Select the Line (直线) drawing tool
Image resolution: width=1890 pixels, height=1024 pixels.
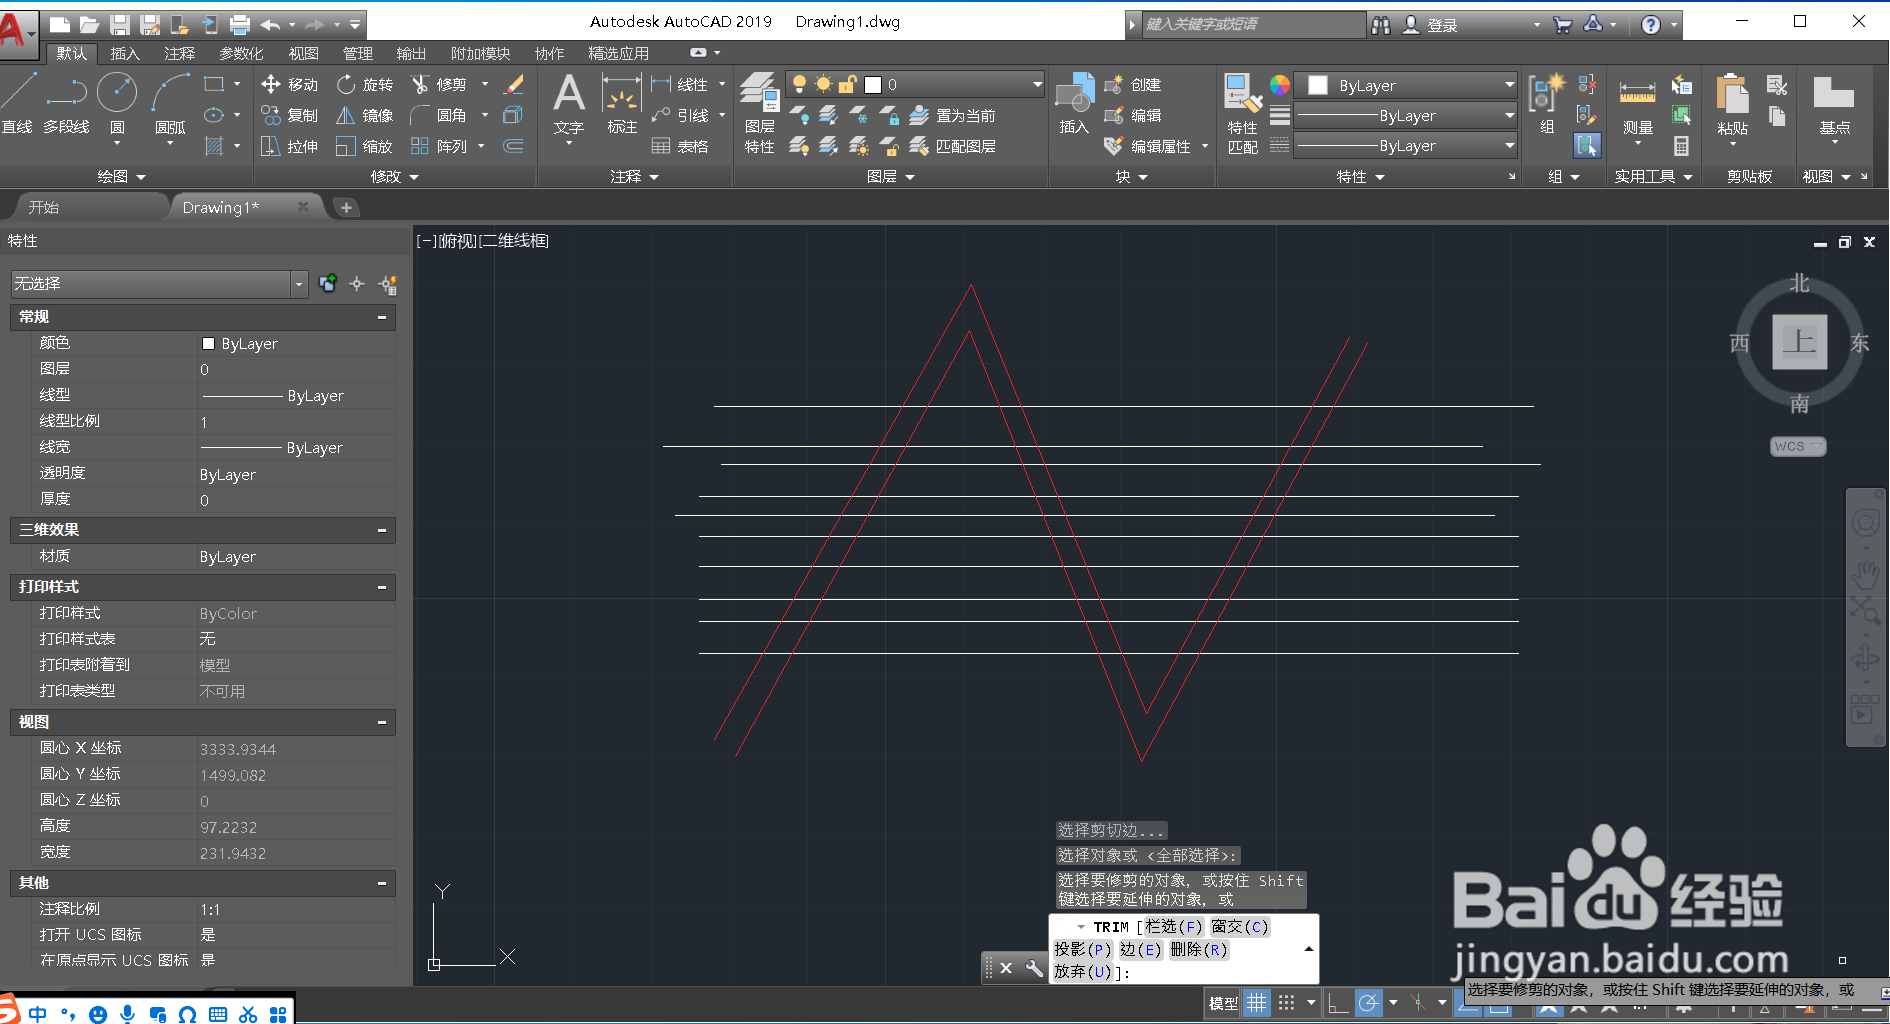click(x=17, y=104)
